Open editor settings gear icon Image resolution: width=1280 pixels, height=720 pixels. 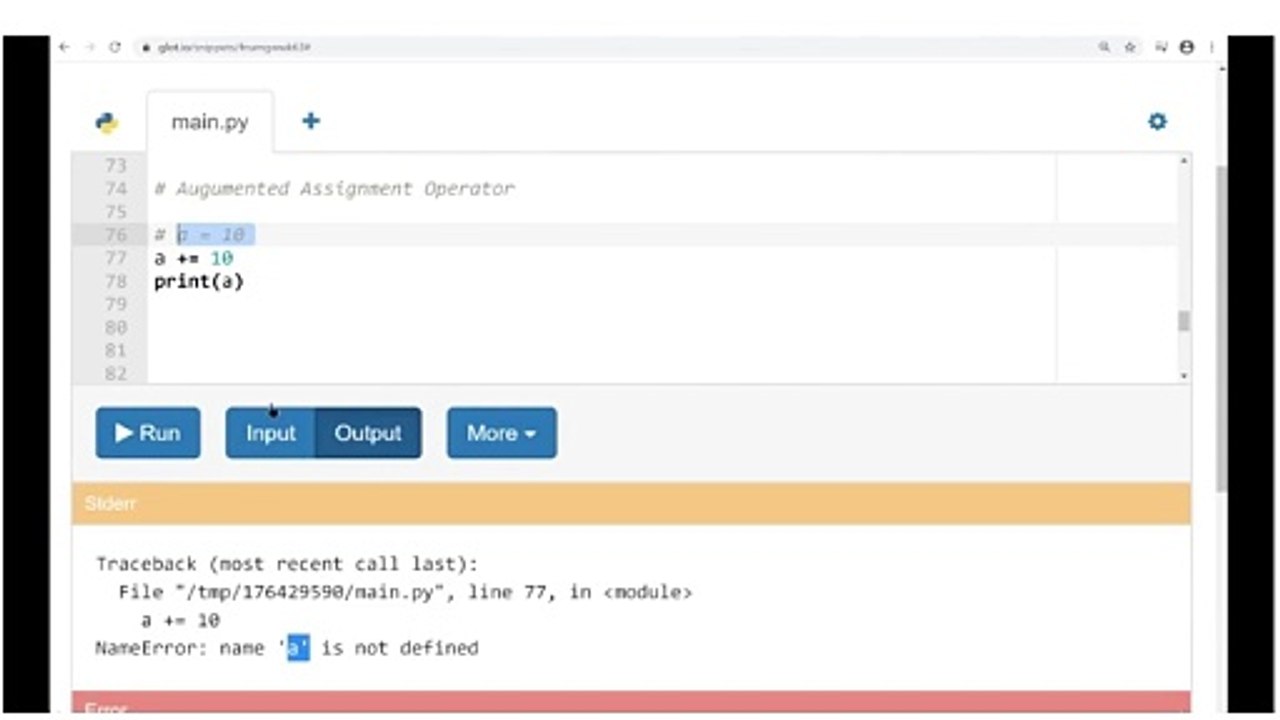(x=1157, y=122)
